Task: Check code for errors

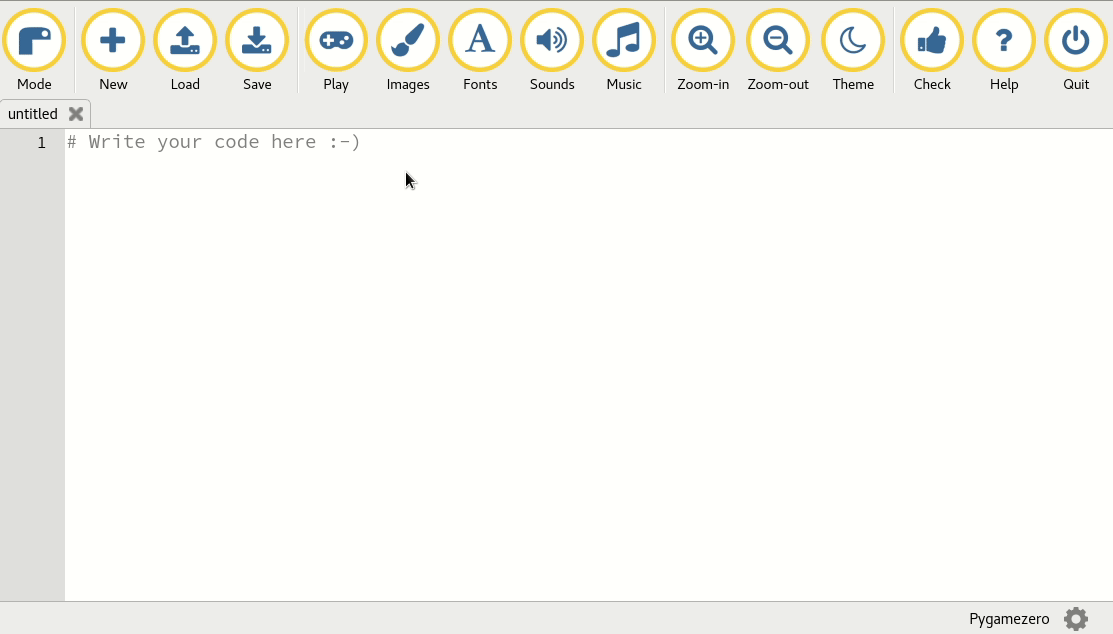Action: point(932,50)
